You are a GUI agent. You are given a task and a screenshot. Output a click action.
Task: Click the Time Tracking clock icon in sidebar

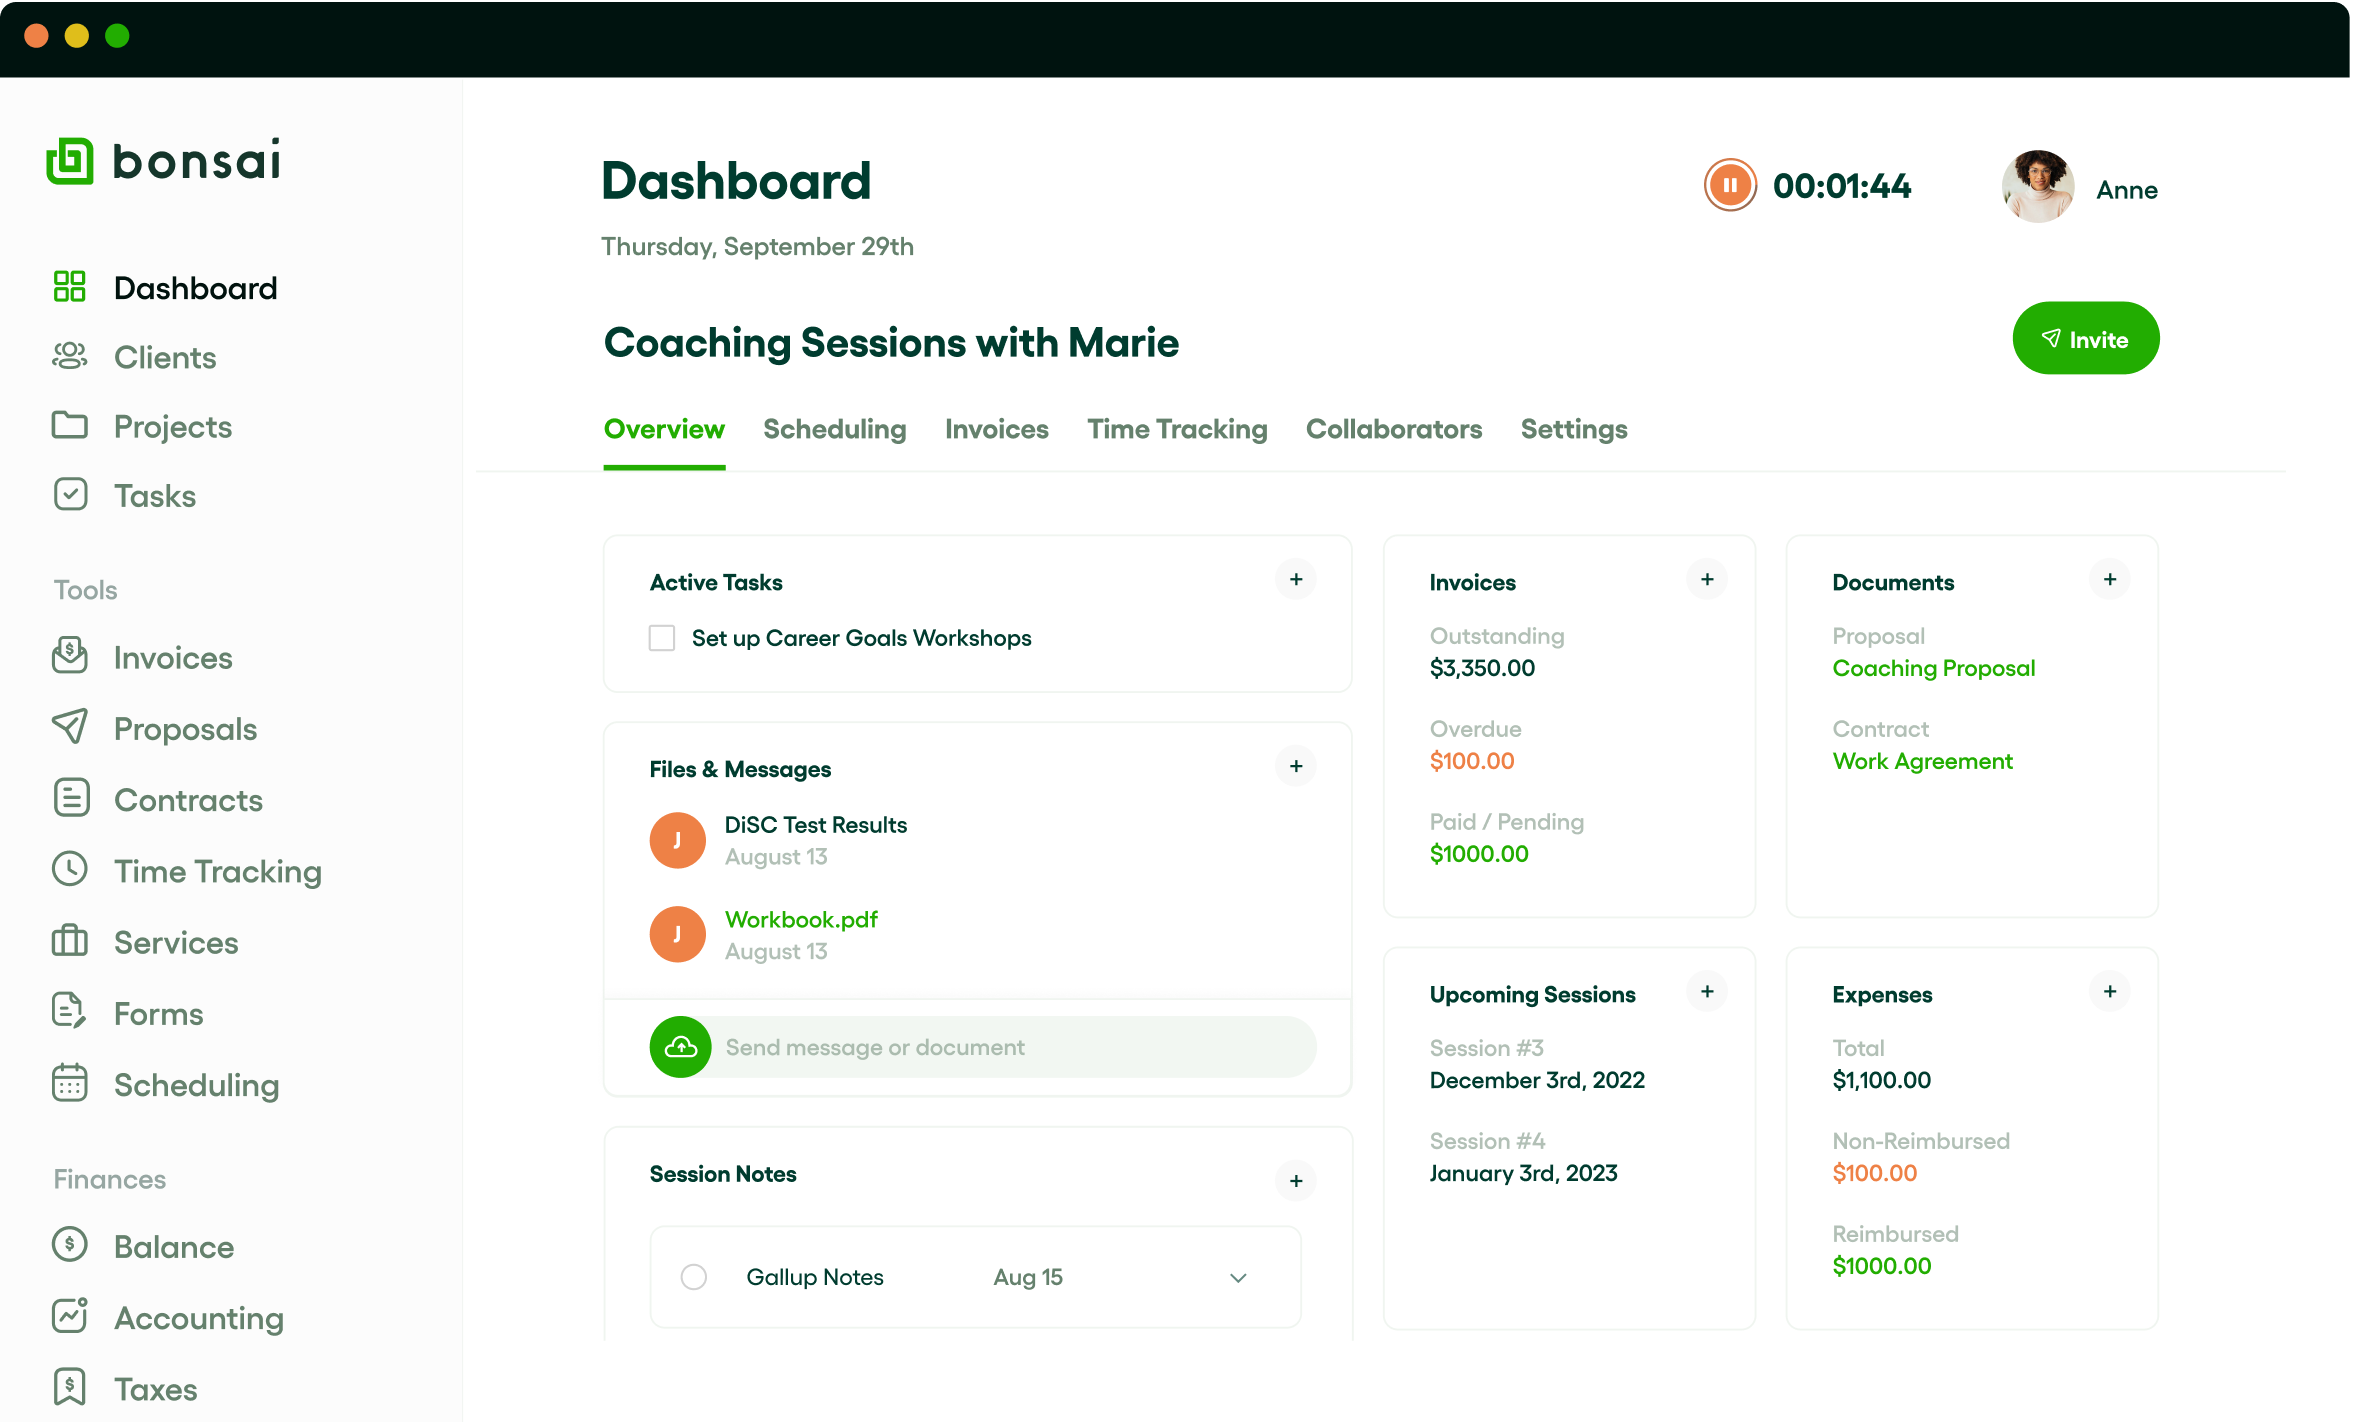70,869
